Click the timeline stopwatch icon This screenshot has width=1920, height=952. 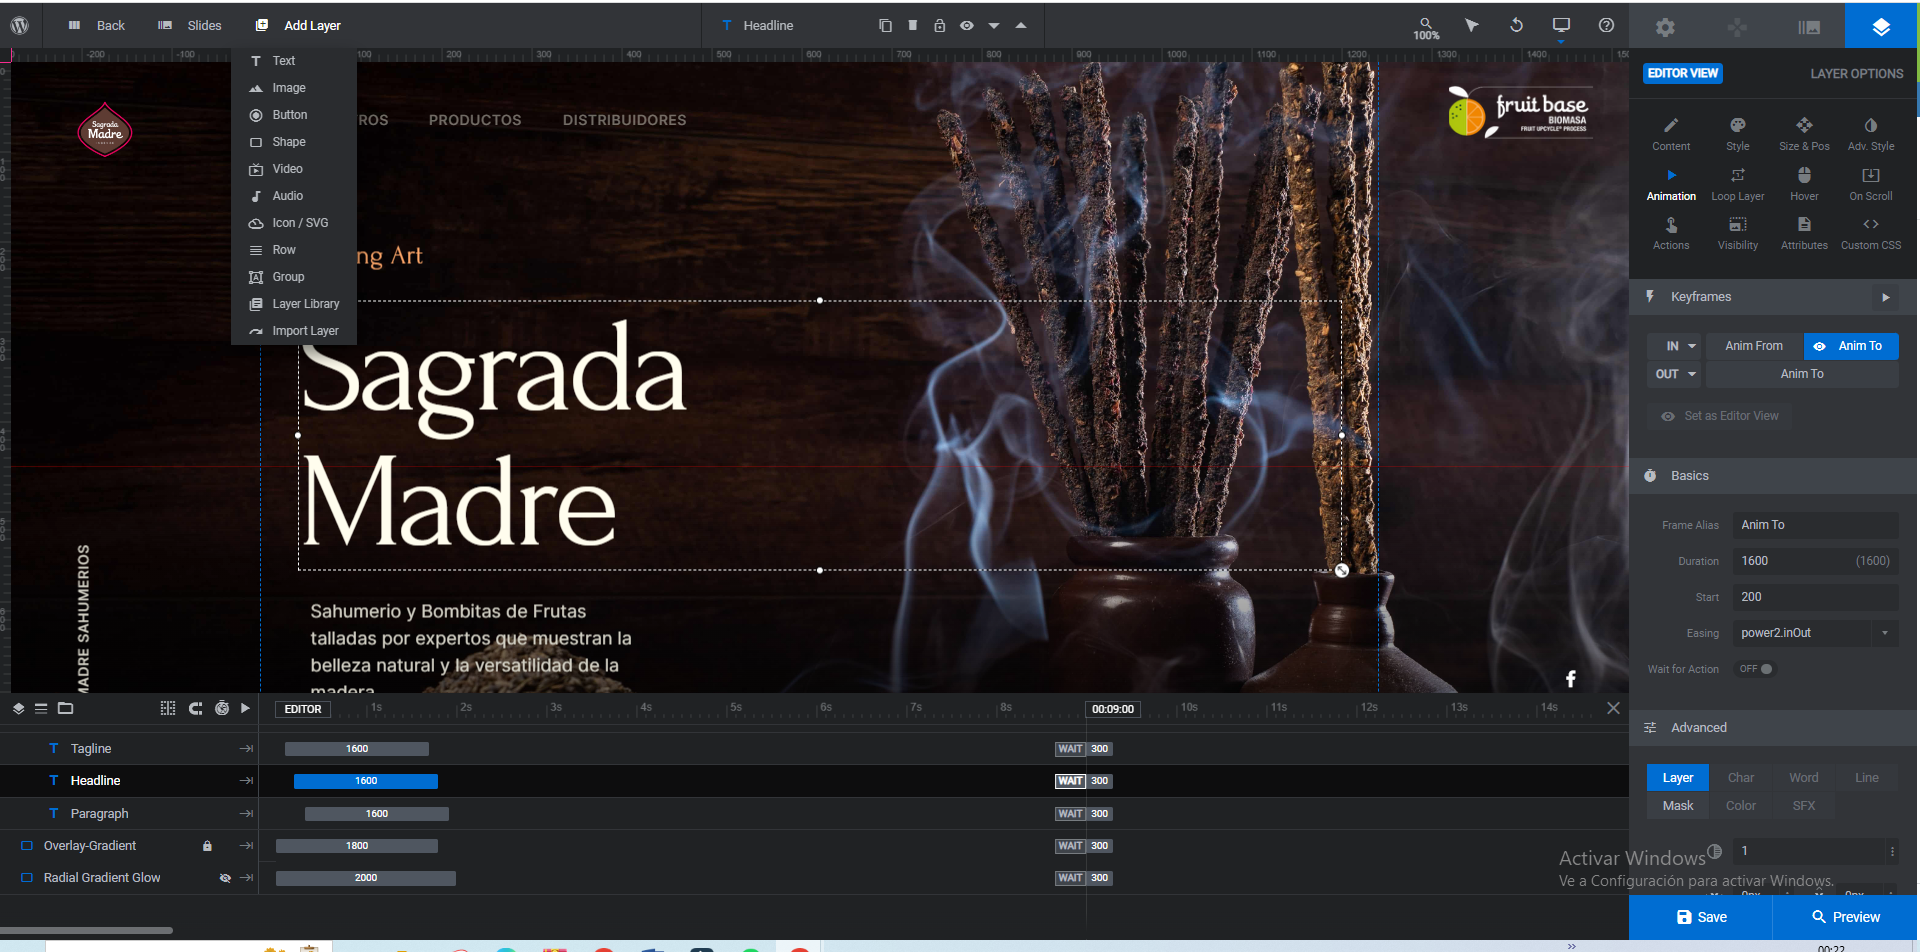(222, 708)
